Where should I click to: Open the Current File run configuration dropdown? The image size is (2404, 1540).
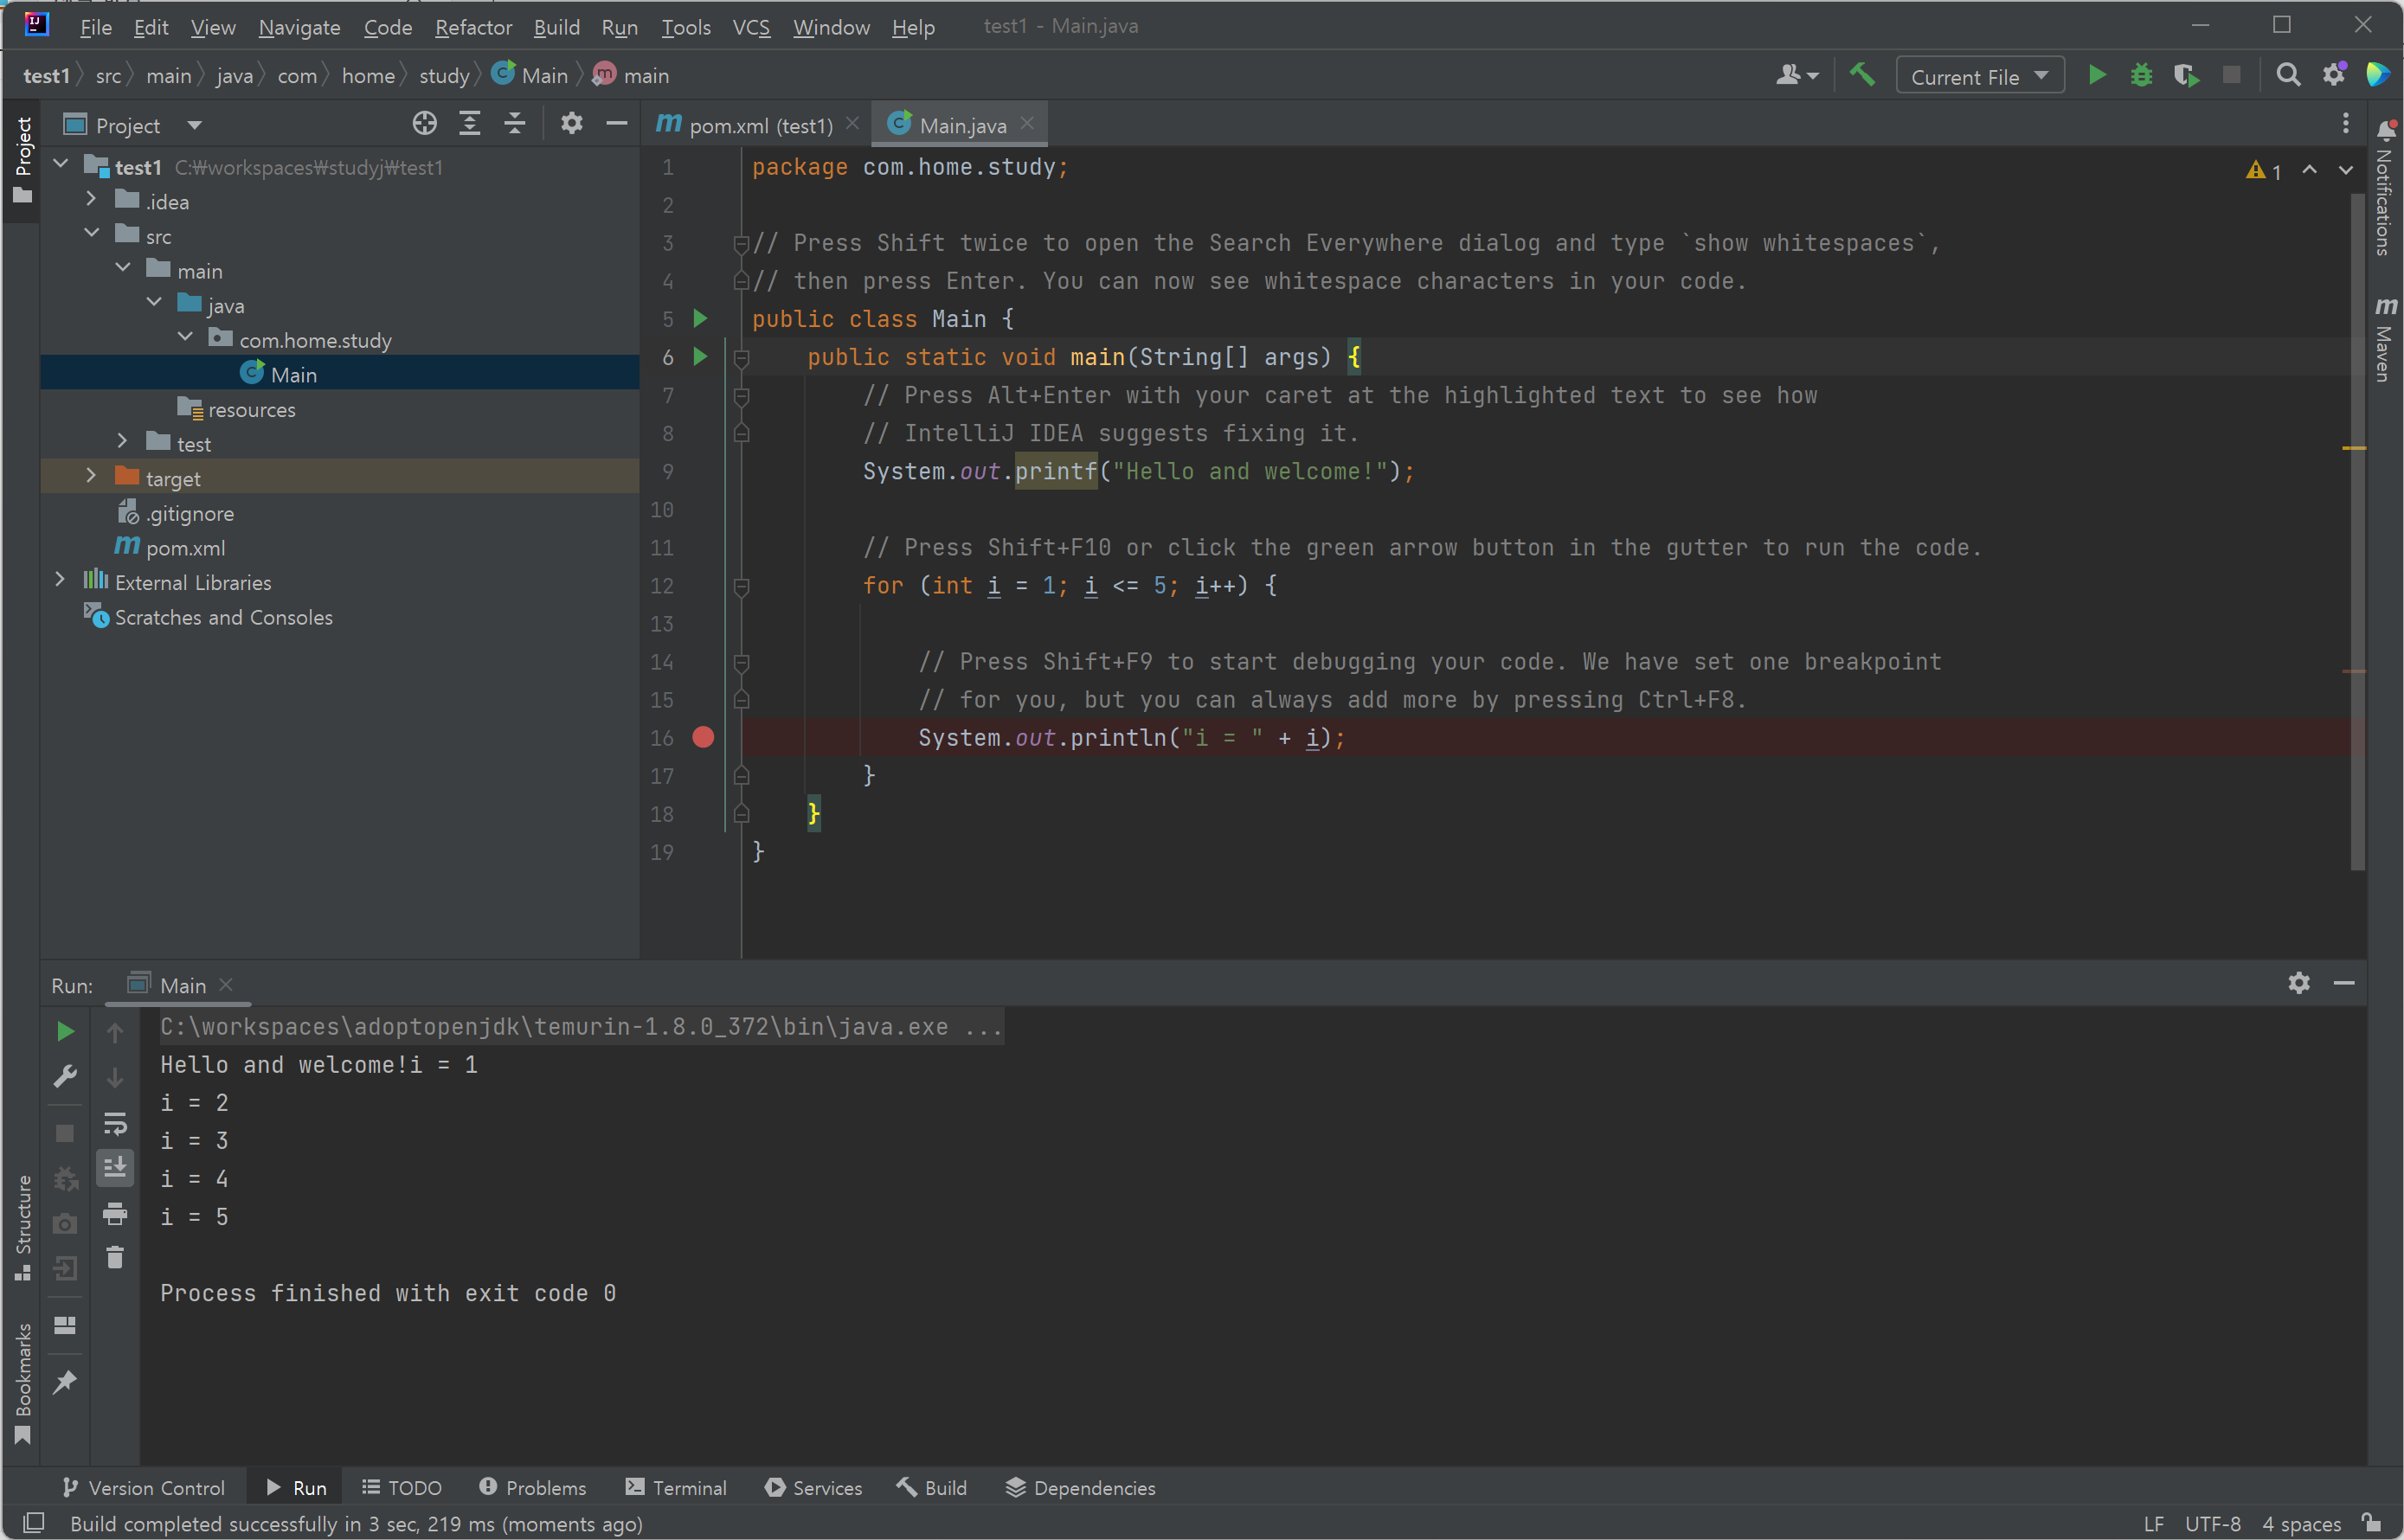1979,76
